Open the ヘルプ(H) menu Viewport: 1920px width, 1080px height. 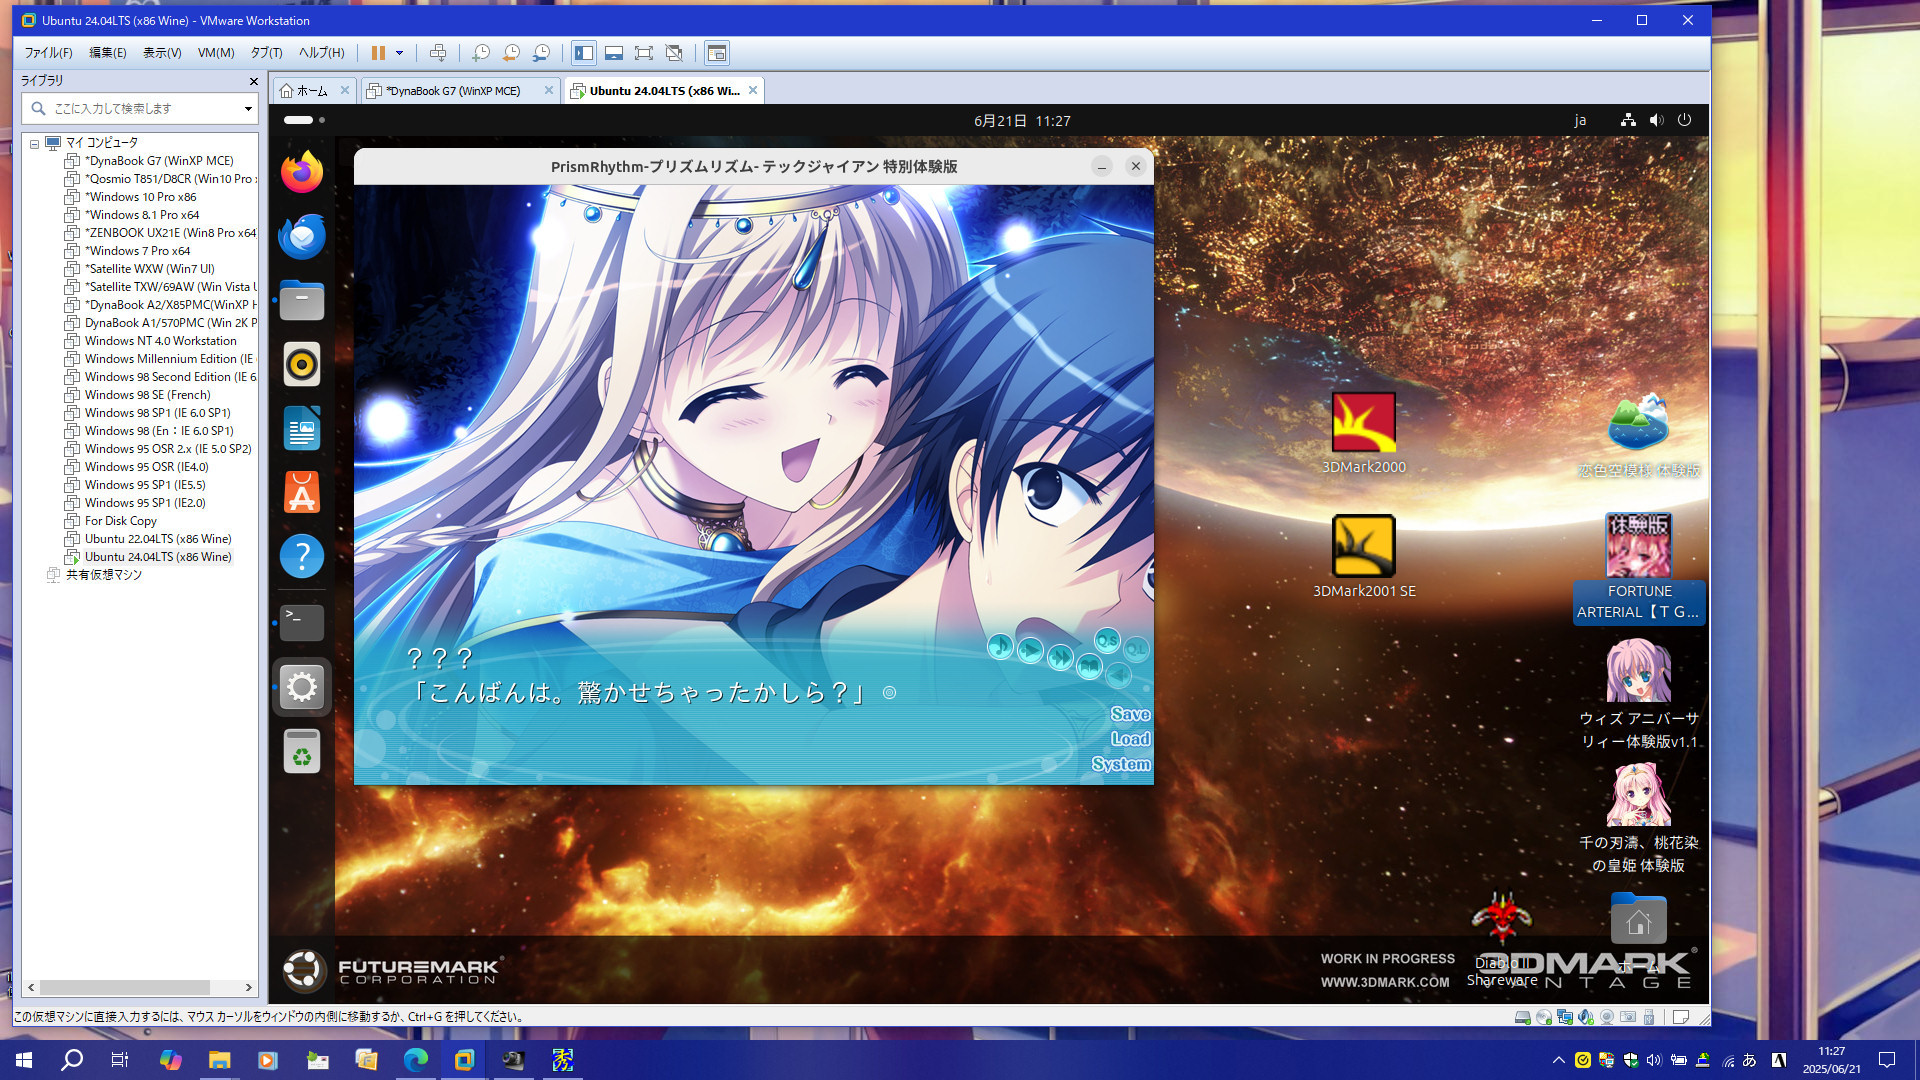(322, 53)
